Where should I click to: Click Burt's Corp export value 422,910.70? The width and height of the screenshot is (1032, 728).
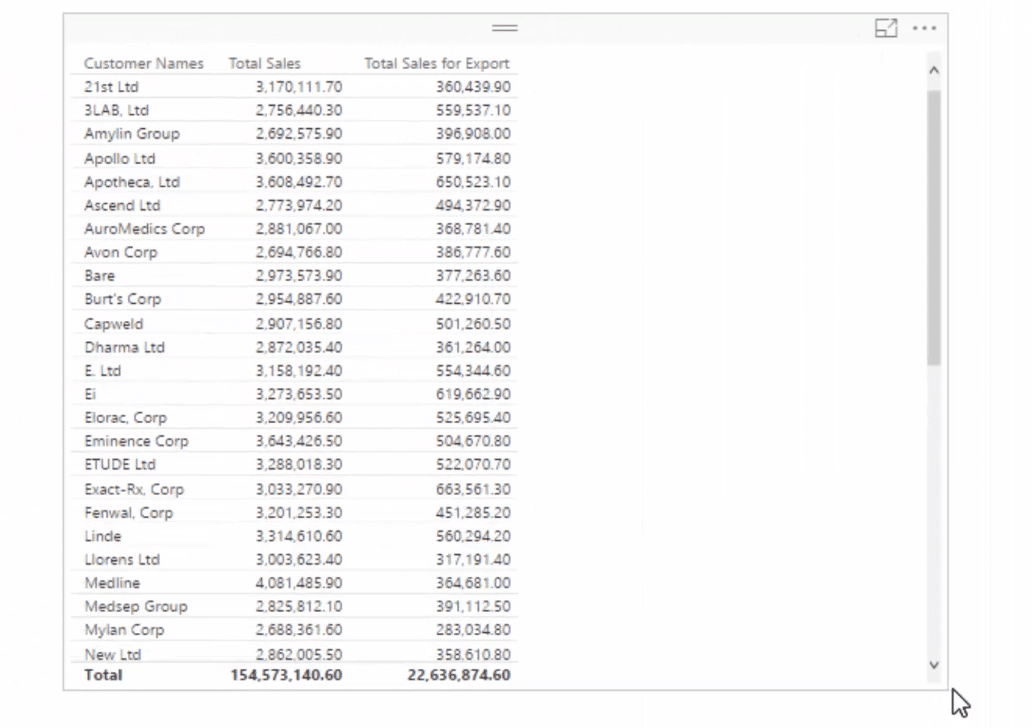473,299
